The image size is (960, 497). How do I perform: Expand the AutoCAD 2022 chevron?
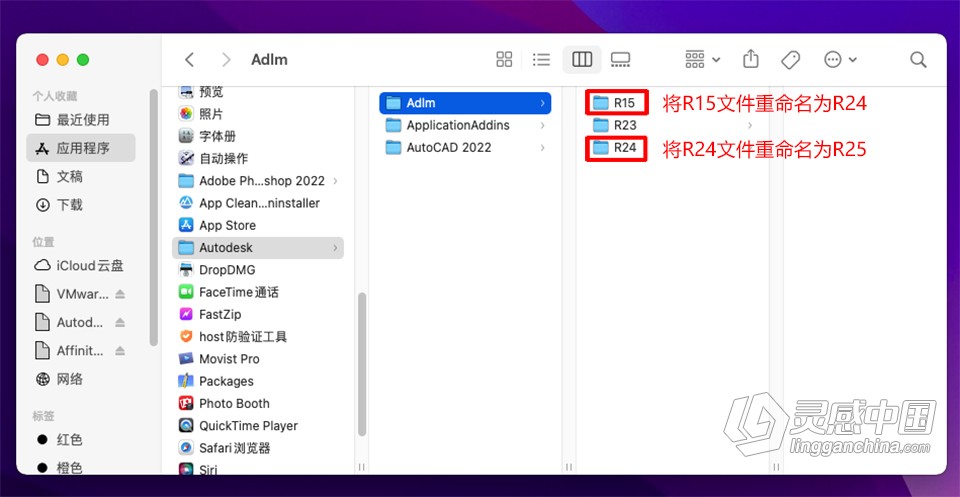(x=542, y=148)
